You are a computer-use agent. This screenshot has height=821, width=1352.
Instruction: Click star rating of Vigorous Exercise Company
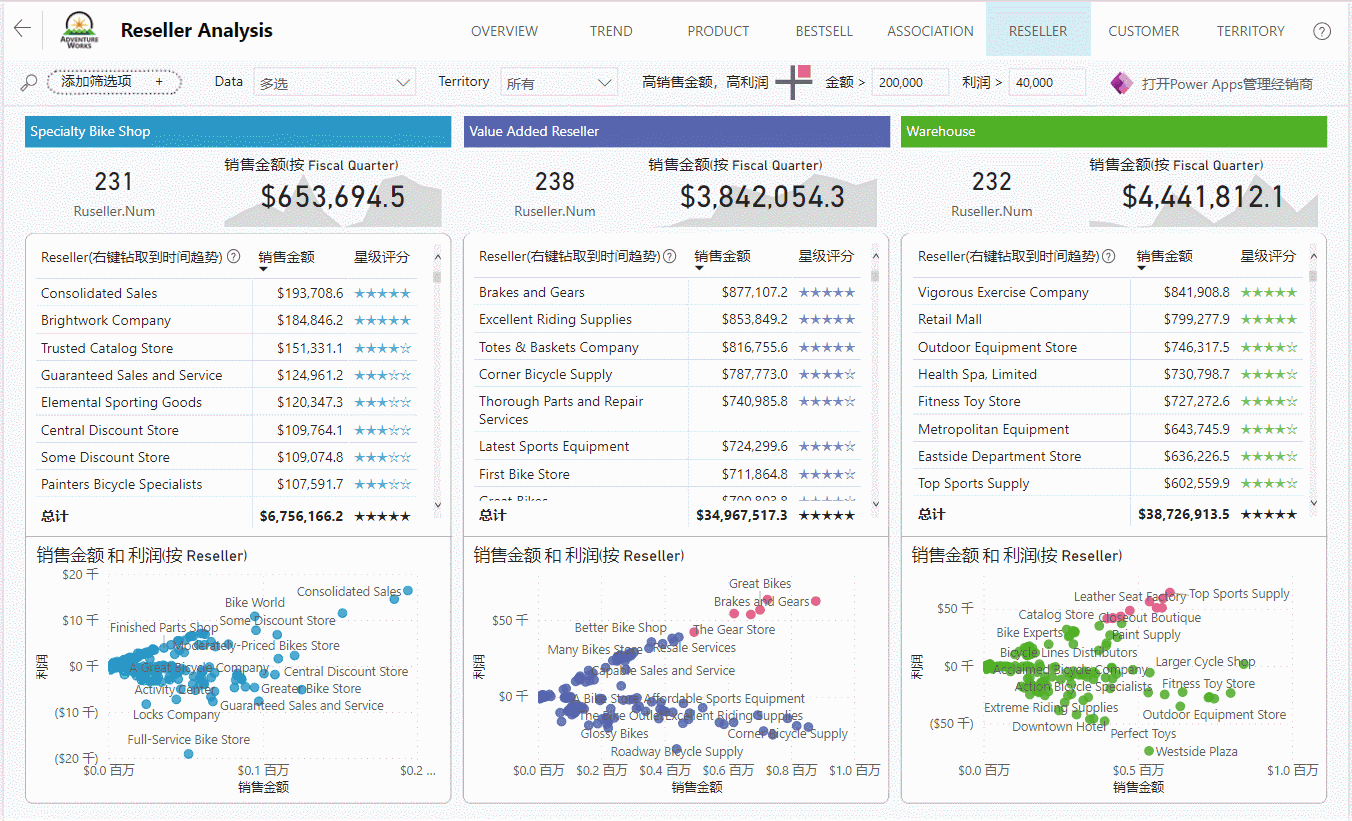(x=1269, y=292)
